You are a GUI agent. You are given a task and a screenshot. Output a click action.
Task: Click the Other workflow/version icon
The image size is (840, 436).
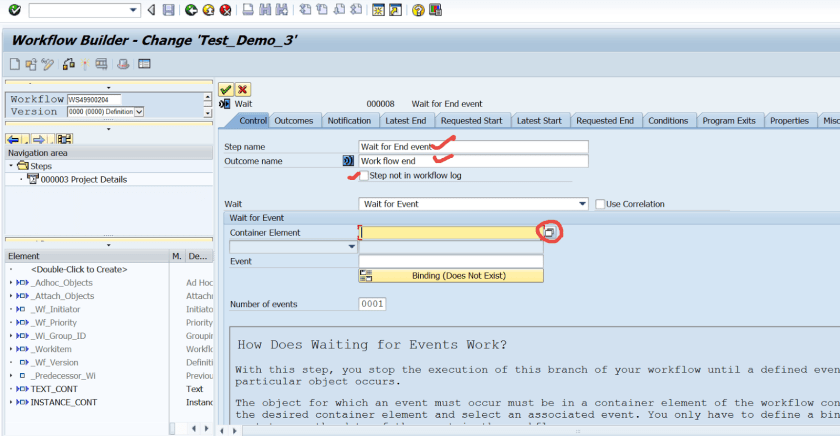pos(31,64)
